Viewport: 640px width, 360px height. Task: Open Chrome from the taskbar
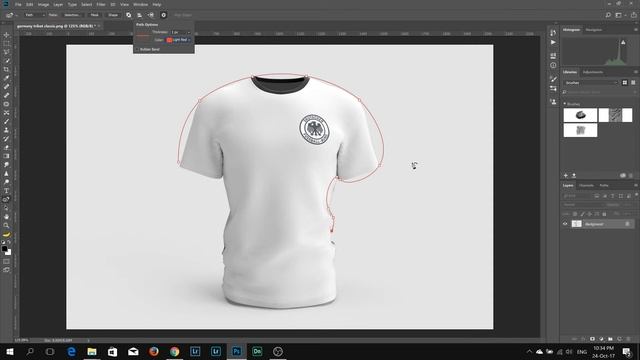175,351
